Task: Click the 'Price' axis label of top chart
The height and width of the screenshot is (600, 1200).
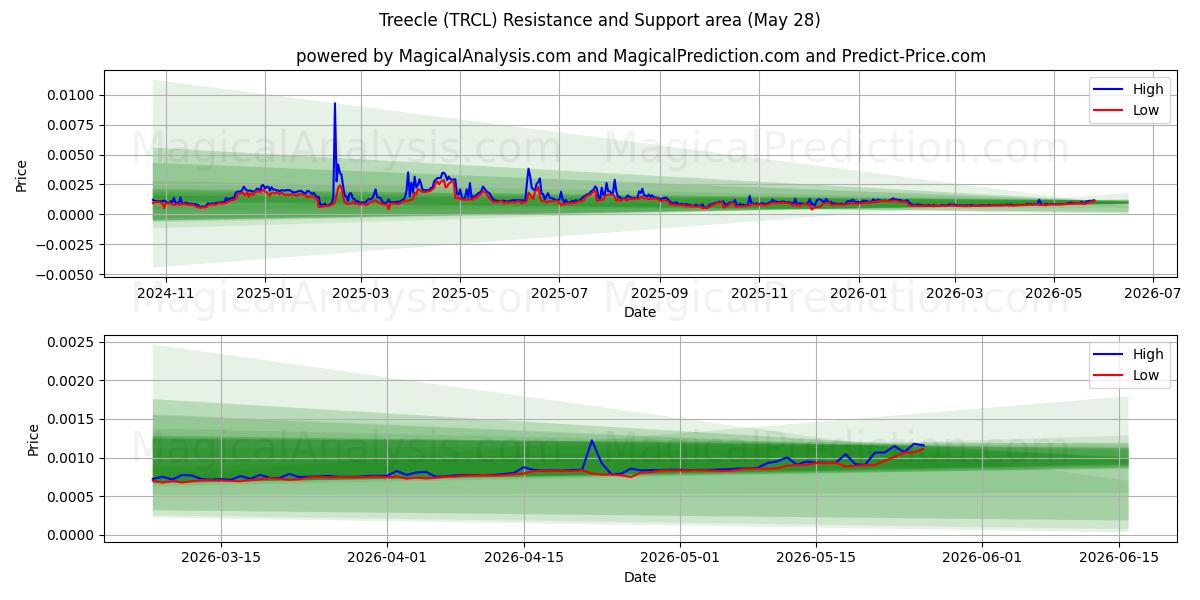Action: pyautogui.click(x=22, y=176)
